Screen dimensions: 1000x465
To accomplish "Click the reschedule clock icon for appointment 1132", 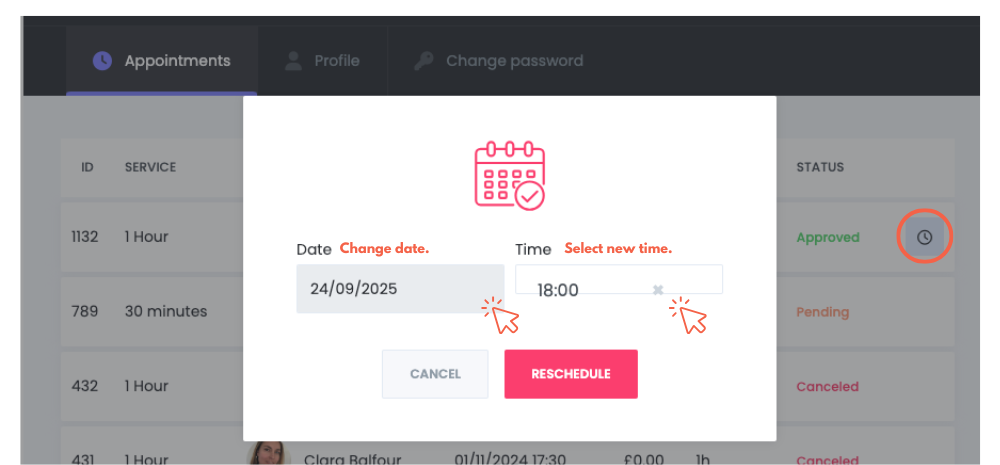I will point(924,237).
